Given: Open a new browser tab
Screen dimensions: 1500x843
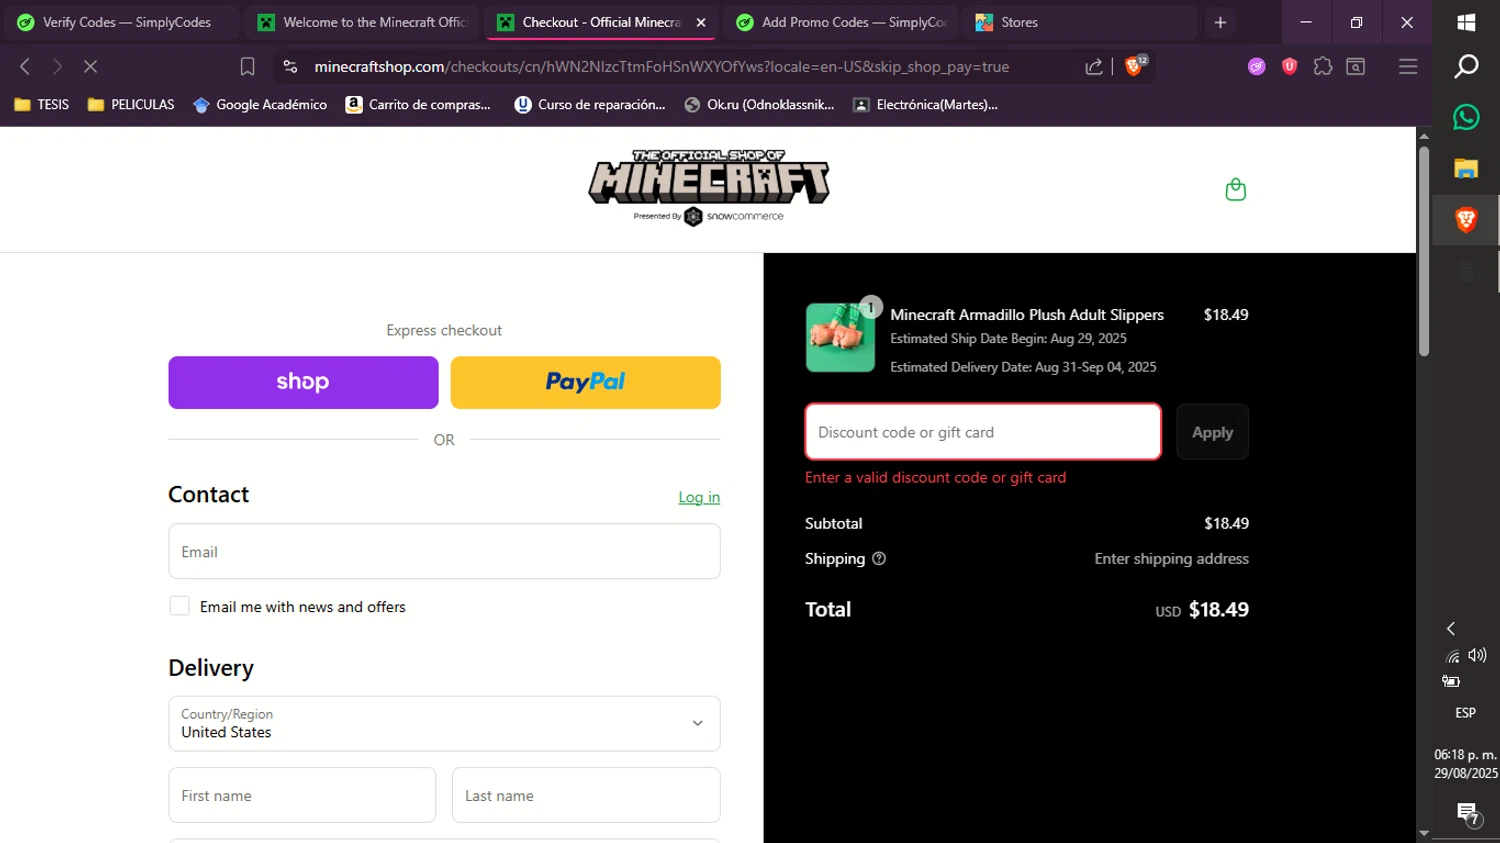Looking at the screenshot, I should pos(1220,22).
